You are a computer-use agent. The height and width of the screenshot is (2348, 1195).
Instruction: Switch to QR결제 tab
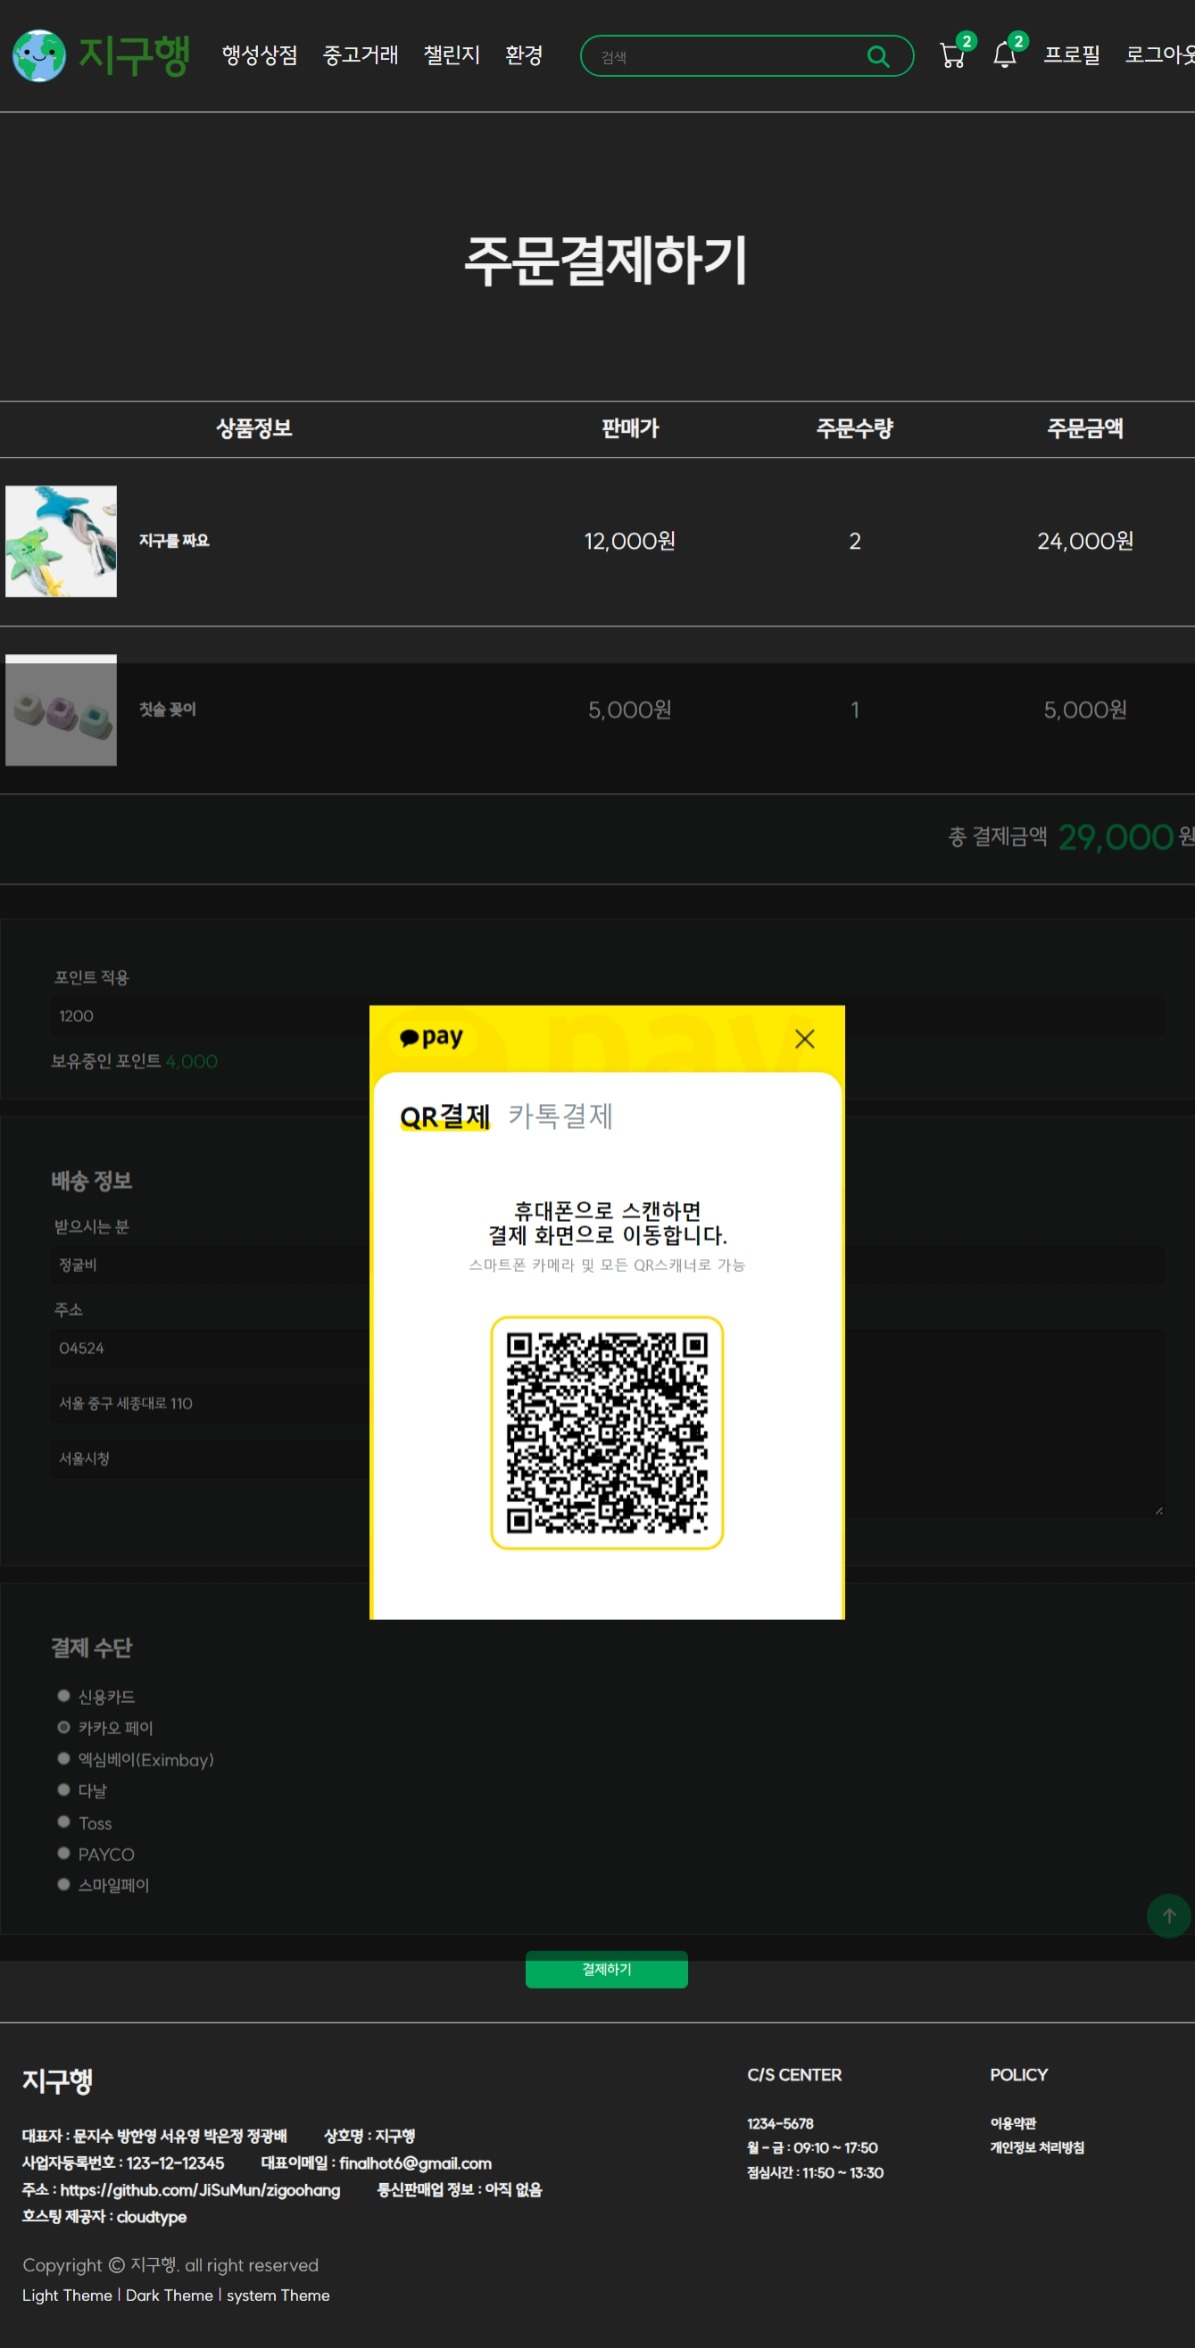click(x=445, y=1116)
